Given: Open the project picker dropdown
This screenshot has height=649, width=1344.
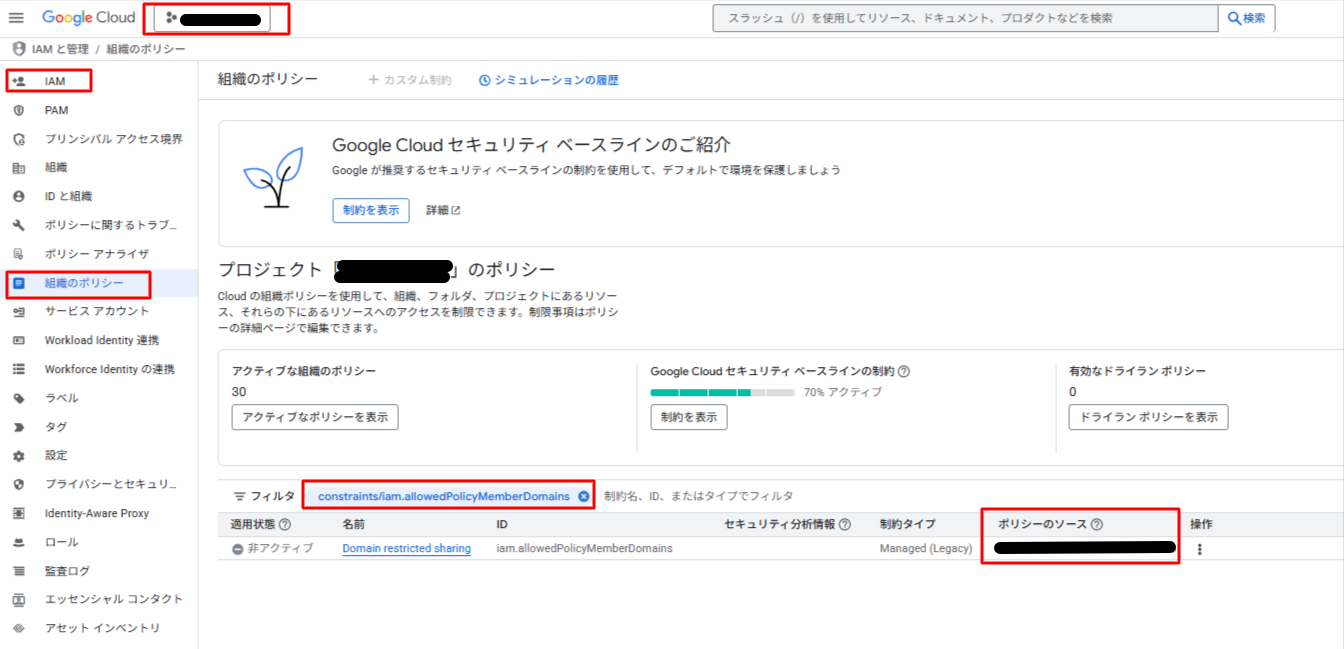Looking at the screenshot, I should point(212,18).
